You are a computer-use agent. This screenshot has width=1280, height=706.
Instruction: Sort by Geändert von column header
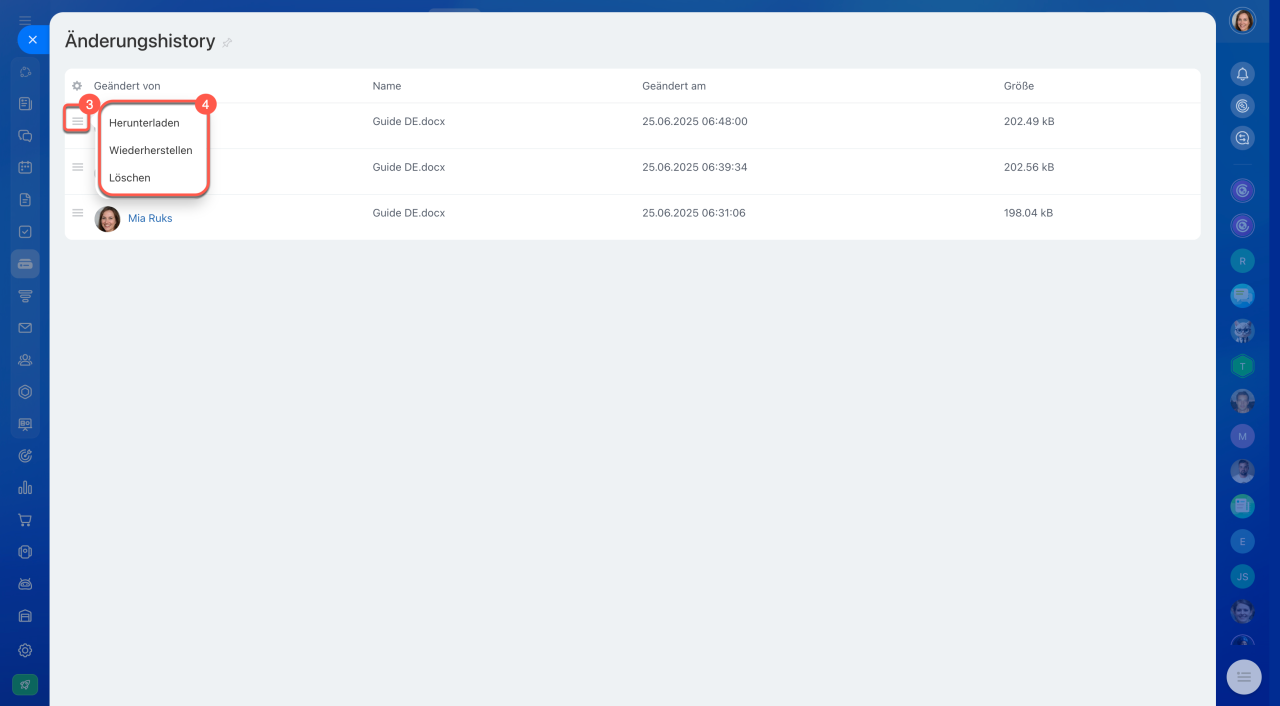click(127, 86)
